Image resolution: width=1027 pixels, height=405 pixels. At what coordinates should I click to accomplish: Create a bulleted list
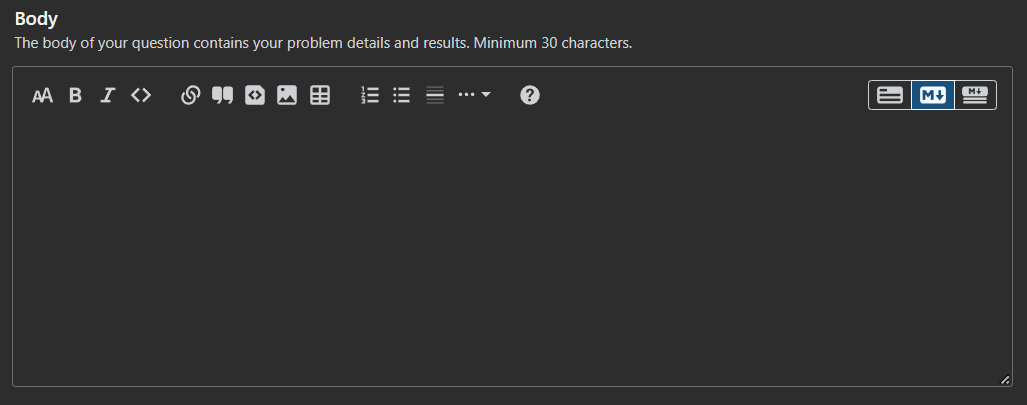click(402, 96)
